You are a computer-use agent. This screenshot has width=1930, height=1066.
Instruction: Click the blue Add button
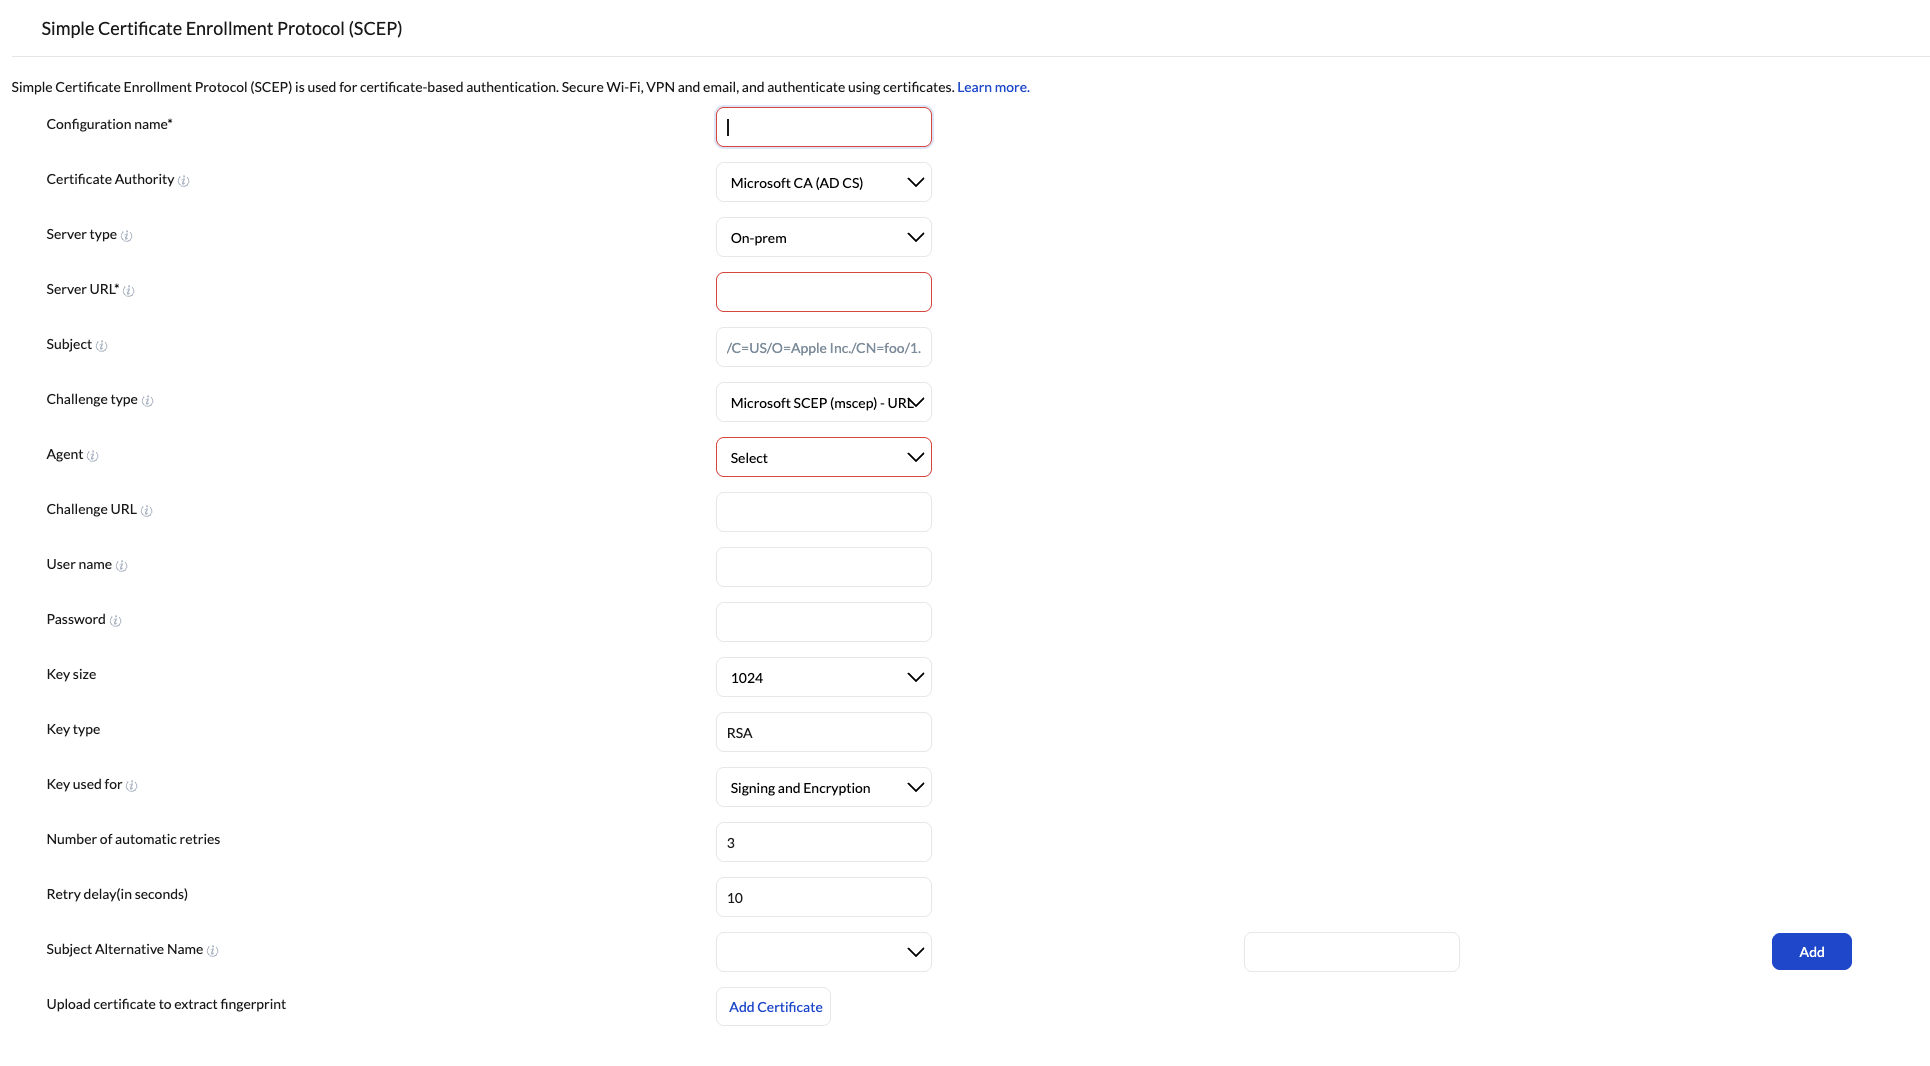point(1811,951)
